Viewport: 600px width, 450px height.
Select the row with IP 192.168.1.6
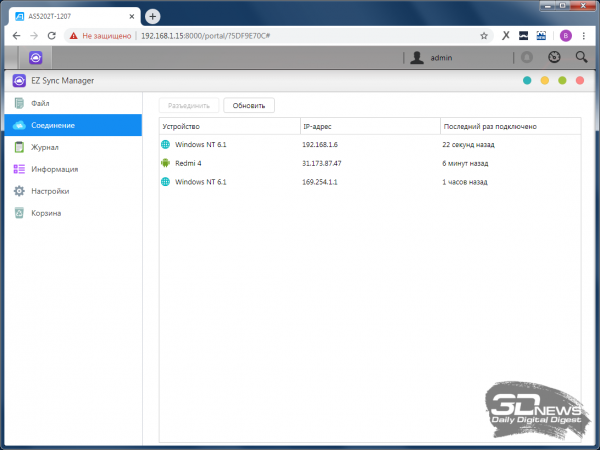pyautogui.click(x=368, y=145)
